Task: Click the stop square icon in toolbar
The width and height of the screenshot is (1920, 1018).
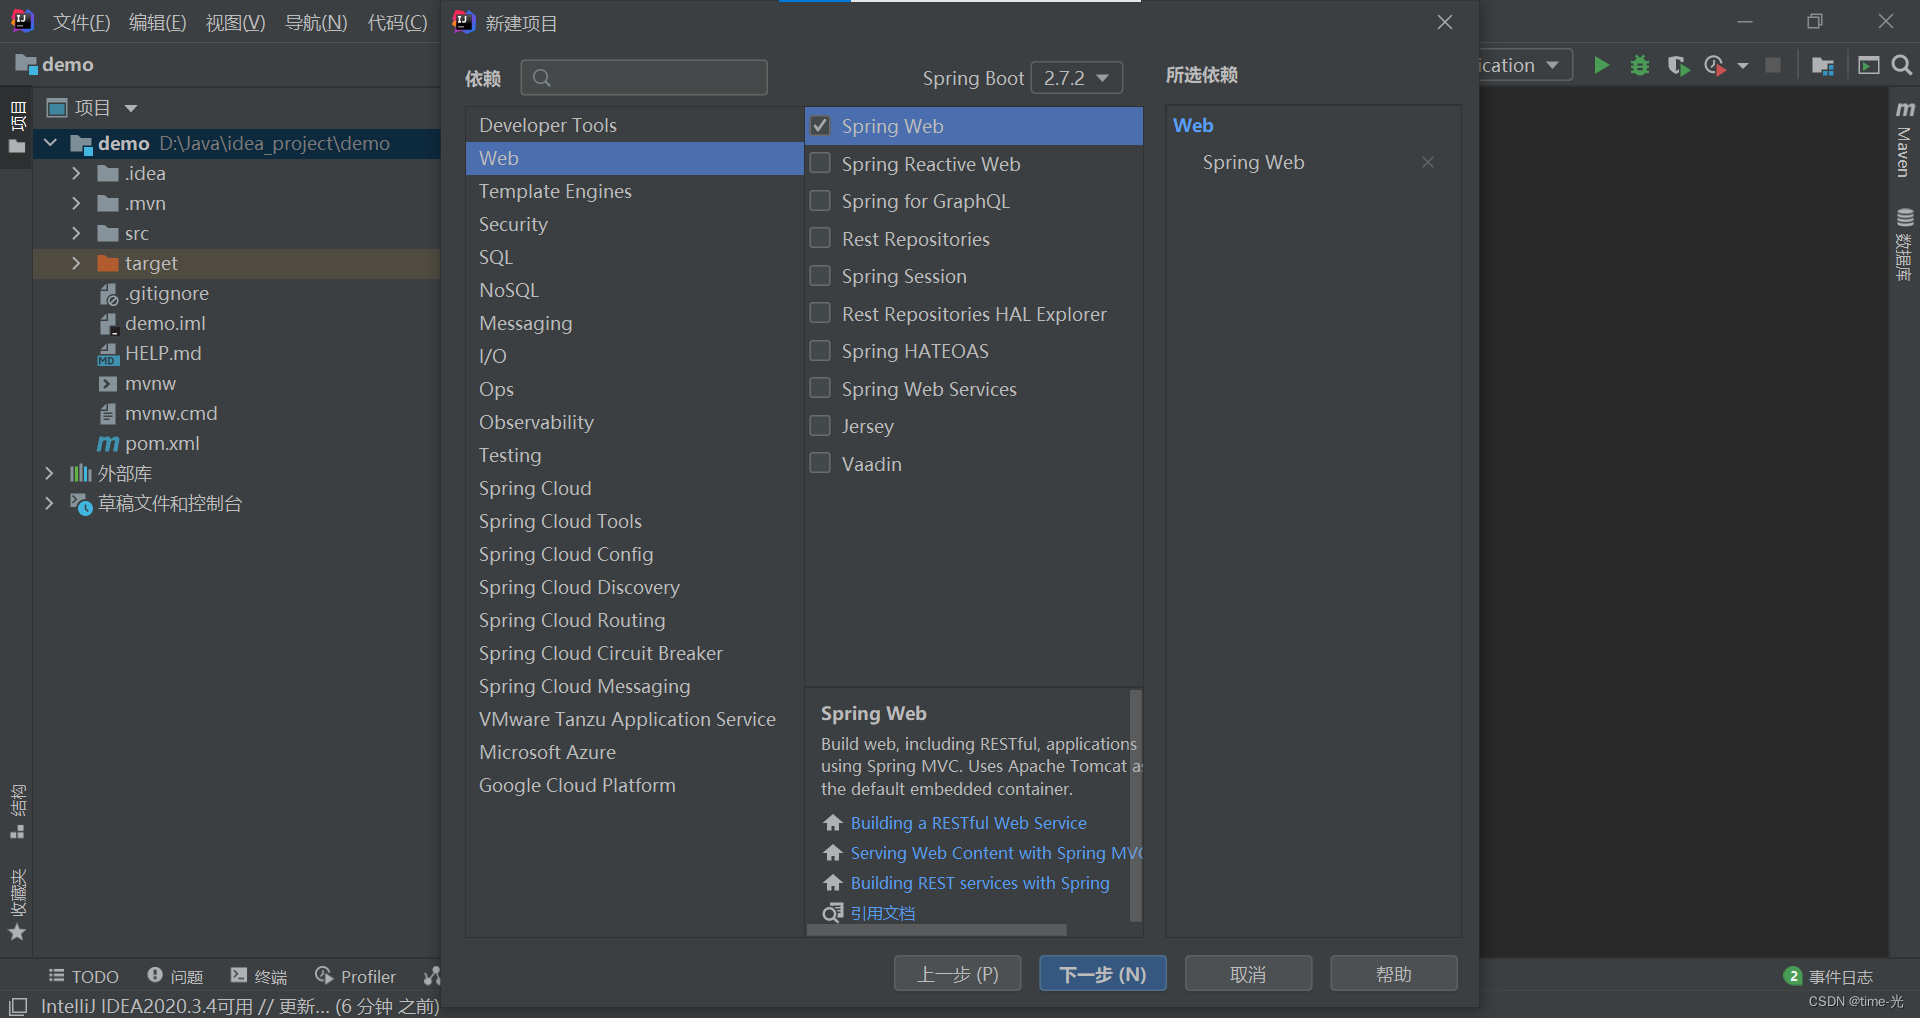Action: click(1773, 65)
